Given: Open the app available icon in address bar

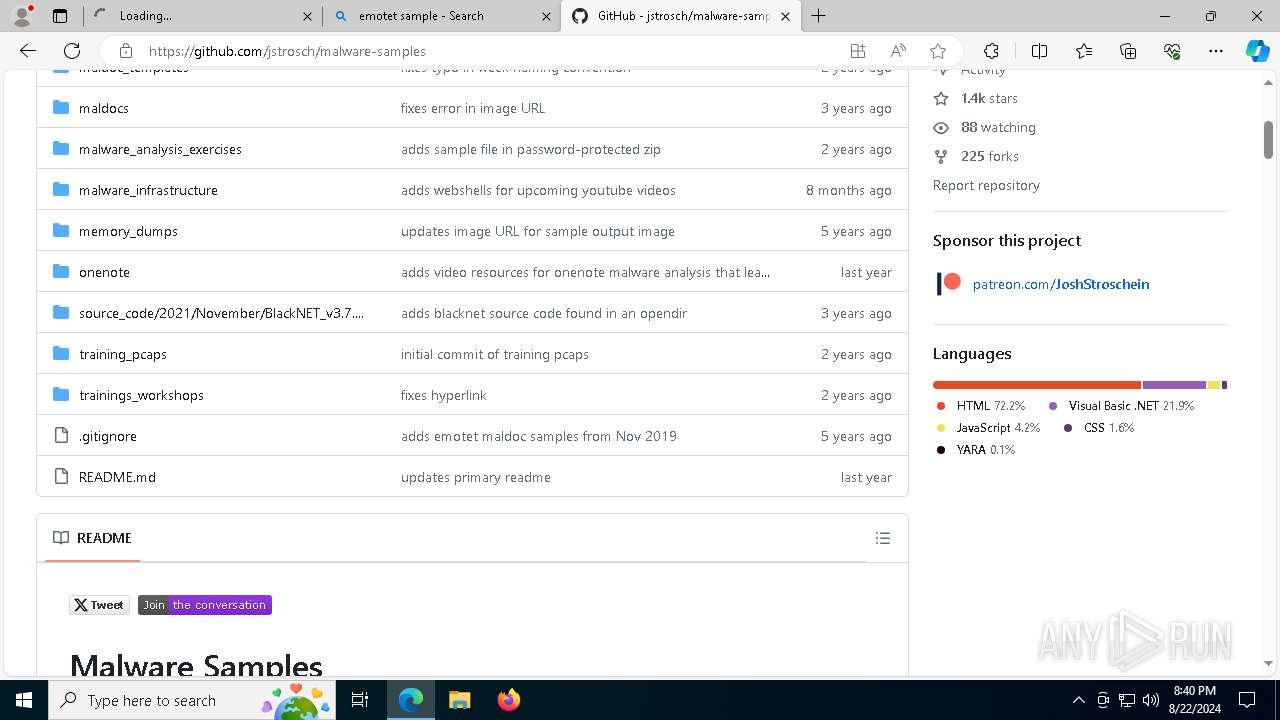Looking at the screenshot, I should coord(857,51).
